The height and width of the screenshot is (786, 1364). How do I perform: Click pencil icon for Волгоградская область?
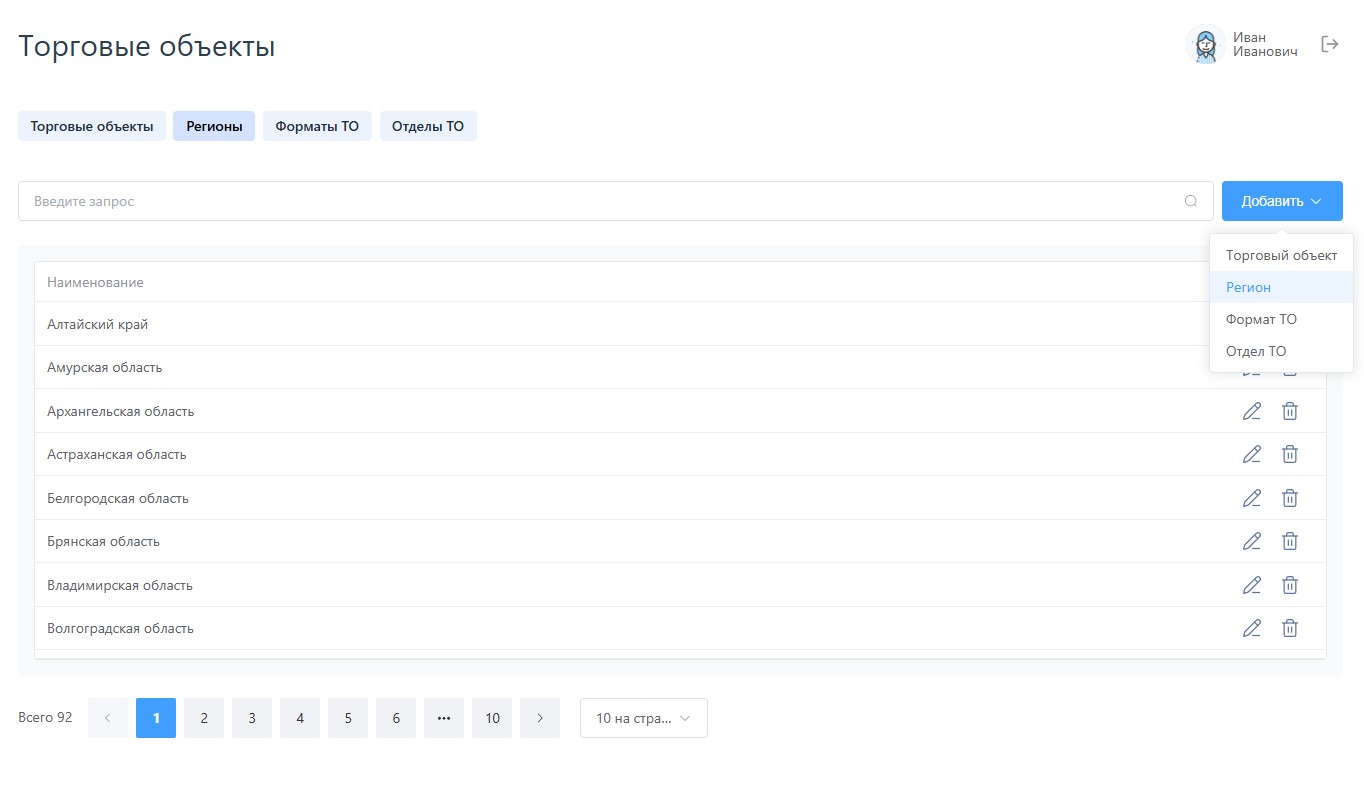click(x=1251, y=628)
